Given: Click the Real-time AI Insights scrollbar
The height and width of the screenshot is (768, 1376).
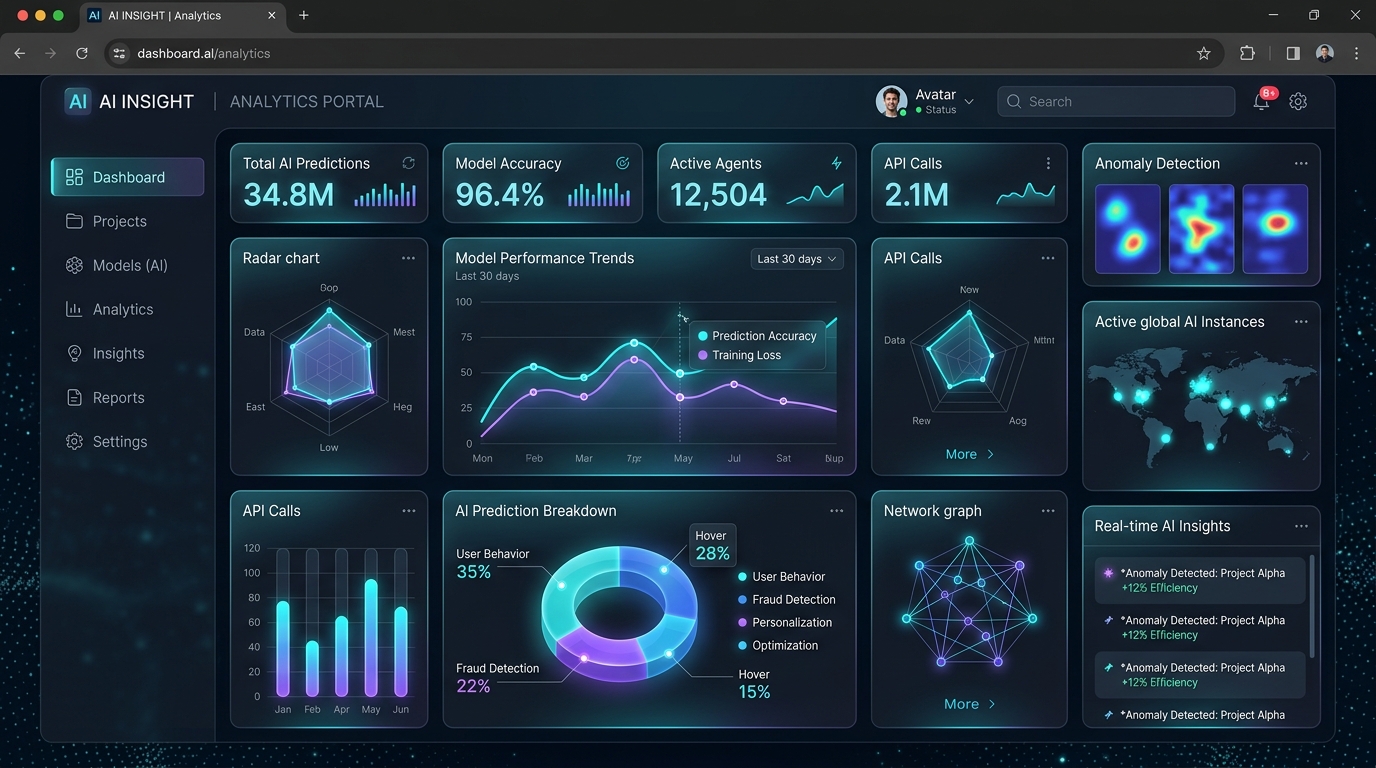Looking at the screenshot, I should coord(1311,606).
